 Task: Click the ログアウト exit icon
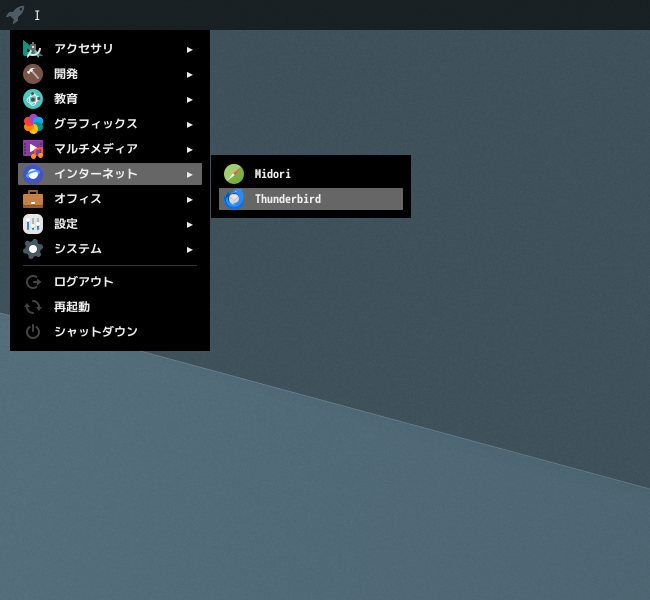click(33, 282)
